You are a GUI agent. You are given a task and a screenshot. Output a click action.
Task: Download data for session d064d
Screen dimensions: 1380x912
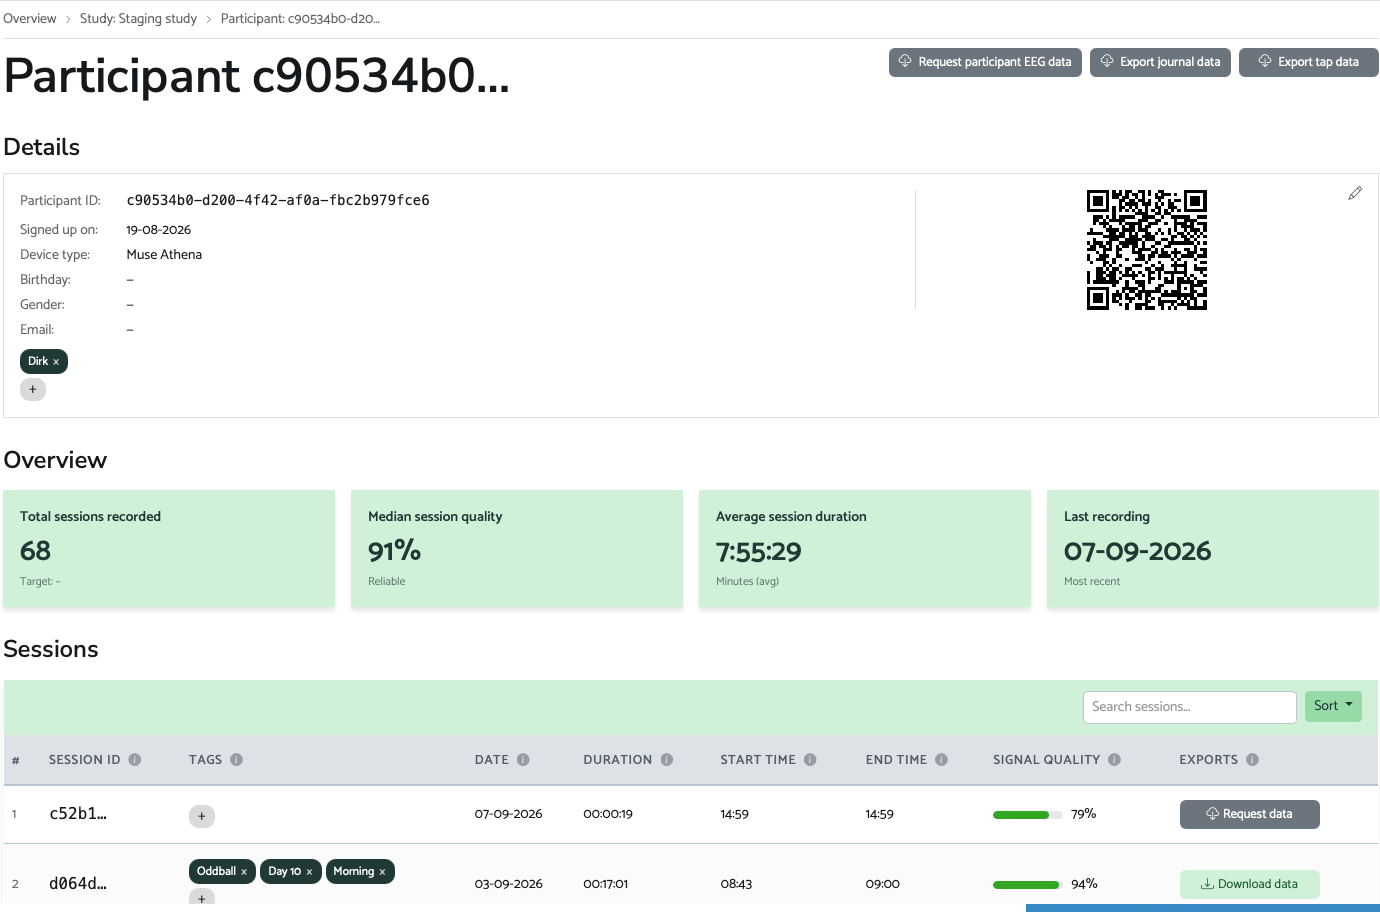pyautogui.click(x=1250, y=884)
